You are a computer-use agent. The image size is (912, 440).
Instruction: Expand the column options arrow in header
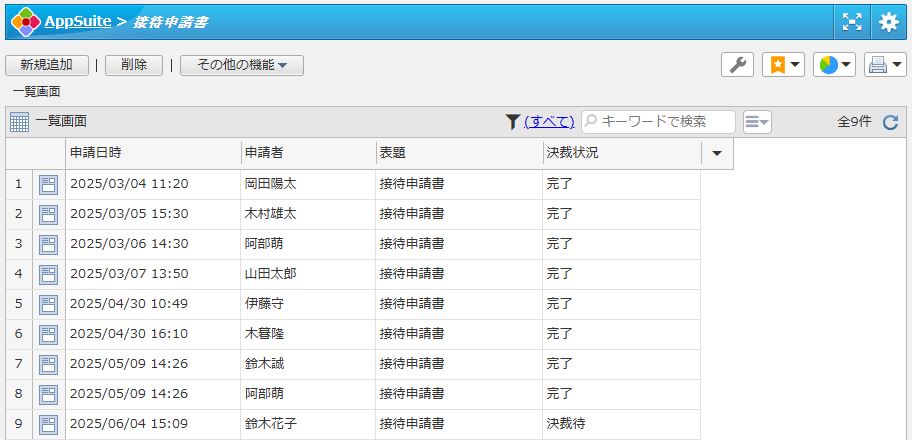pyautogui.click(x=717, y=154)
